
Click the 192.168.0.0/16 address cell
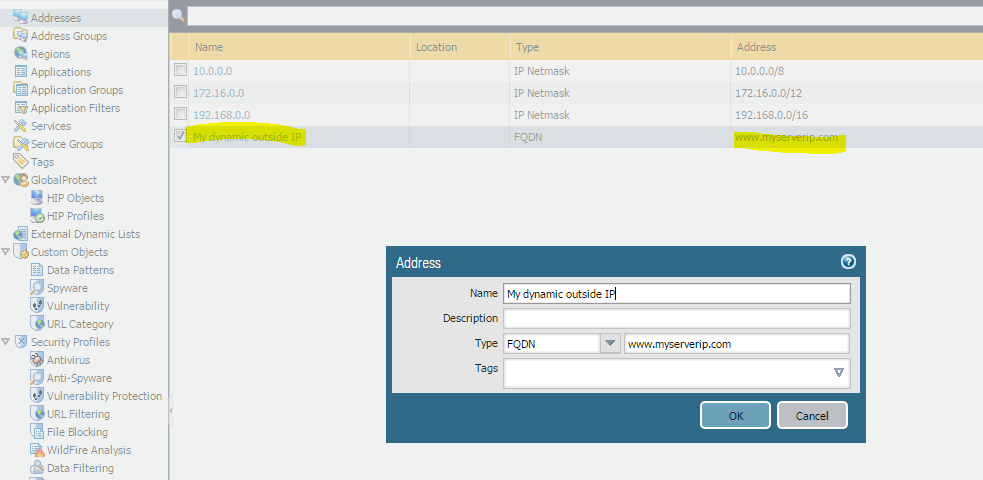tap(857, 115)
